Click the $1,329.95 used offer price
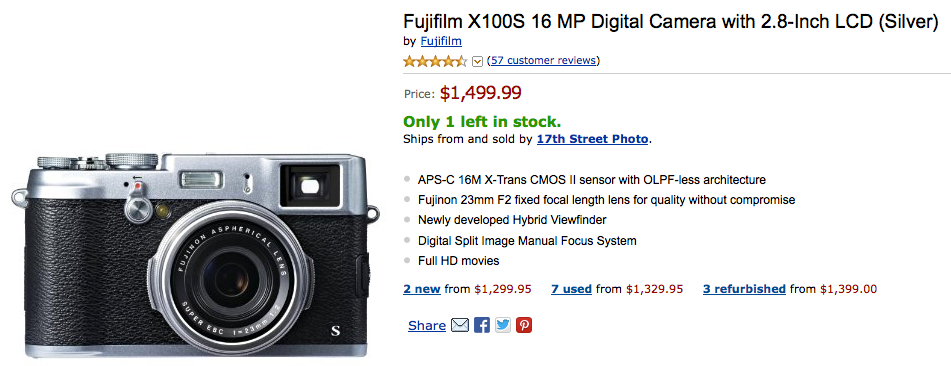This screenshot has width=951, height=366. pos(654,289)
